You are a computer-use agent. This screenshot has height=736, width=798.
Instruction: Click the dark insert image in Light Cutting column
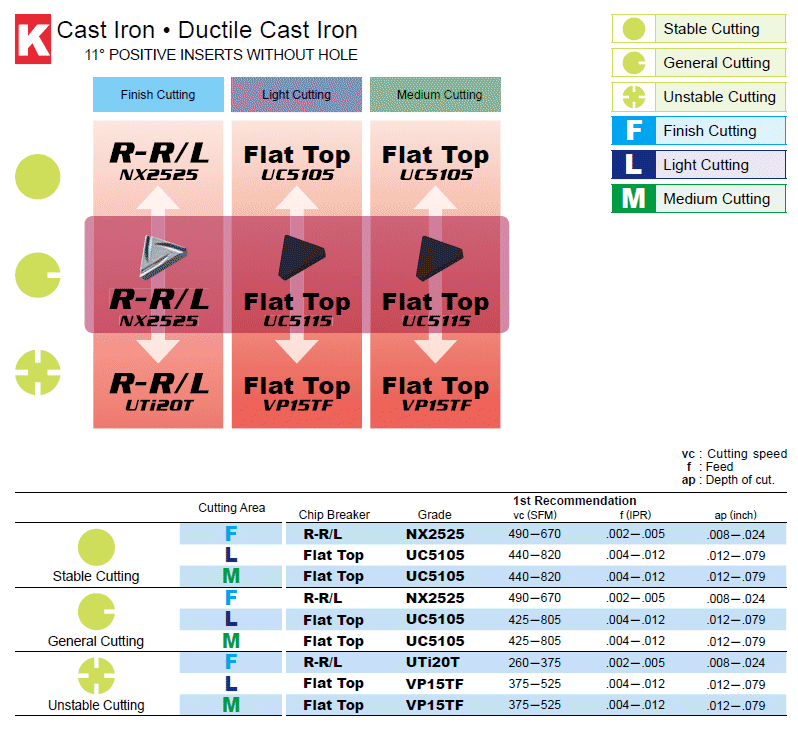297,257
